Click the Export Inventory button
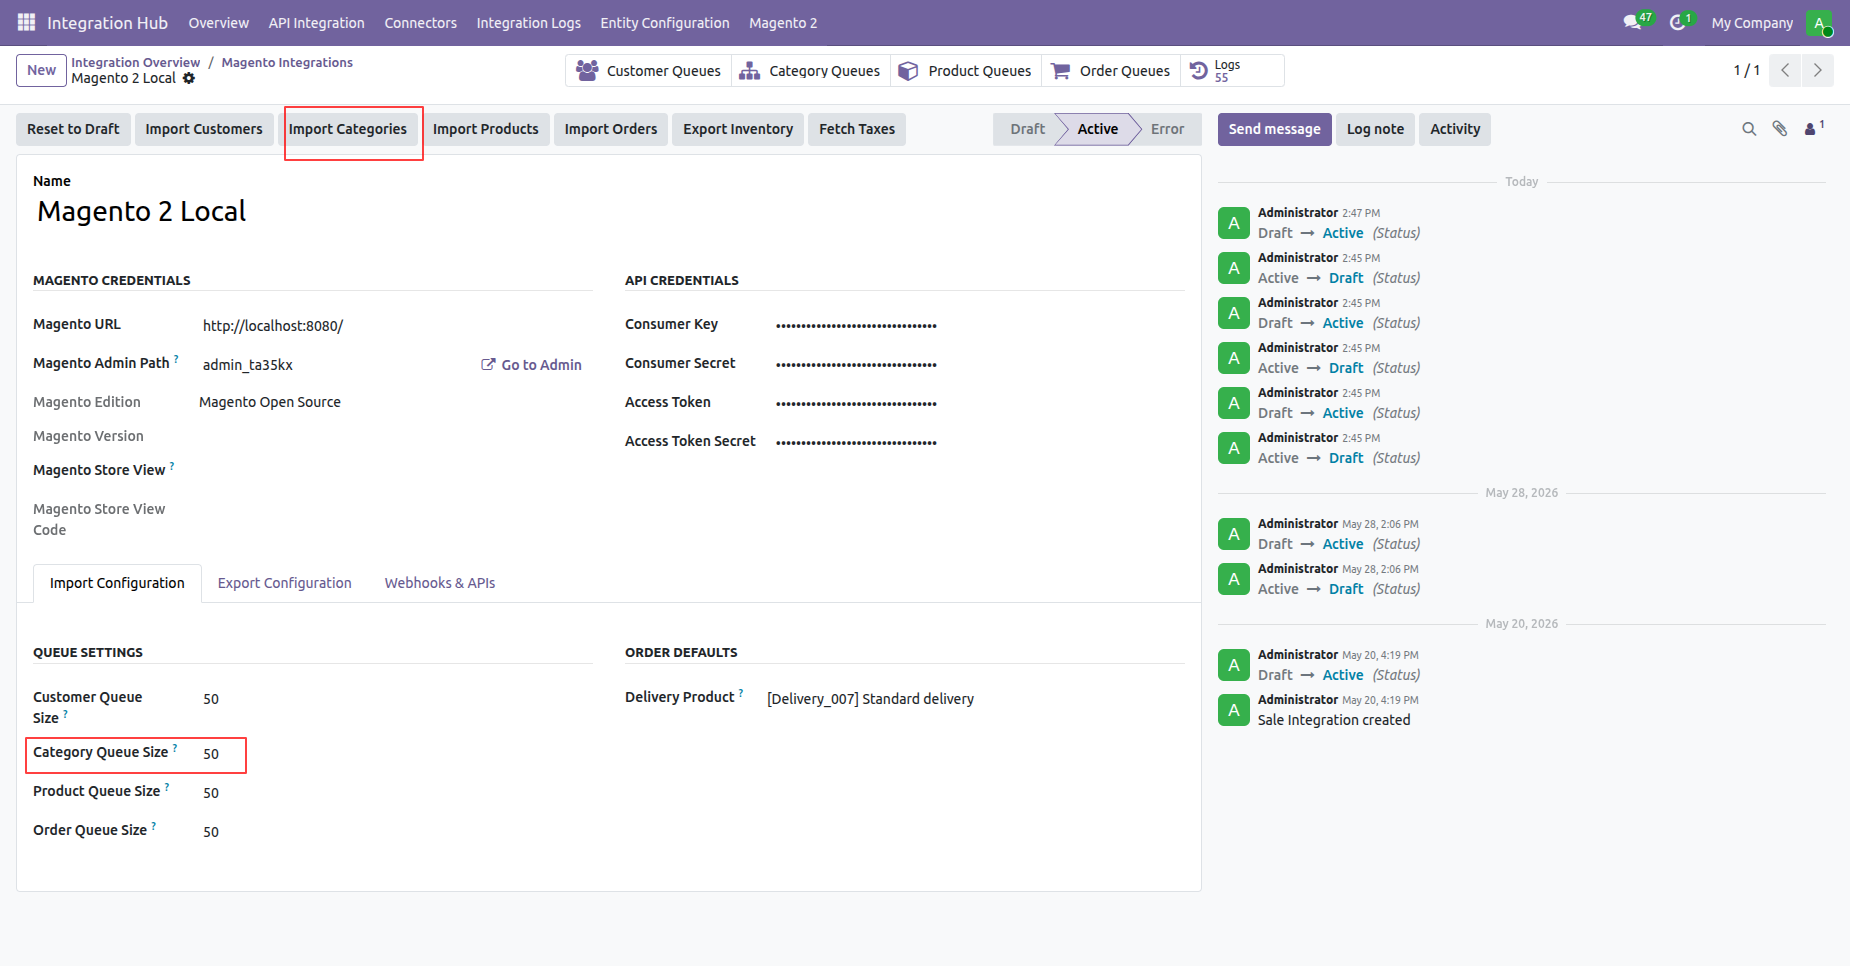Screen dimensions: 1850x966 click(738, 129)
